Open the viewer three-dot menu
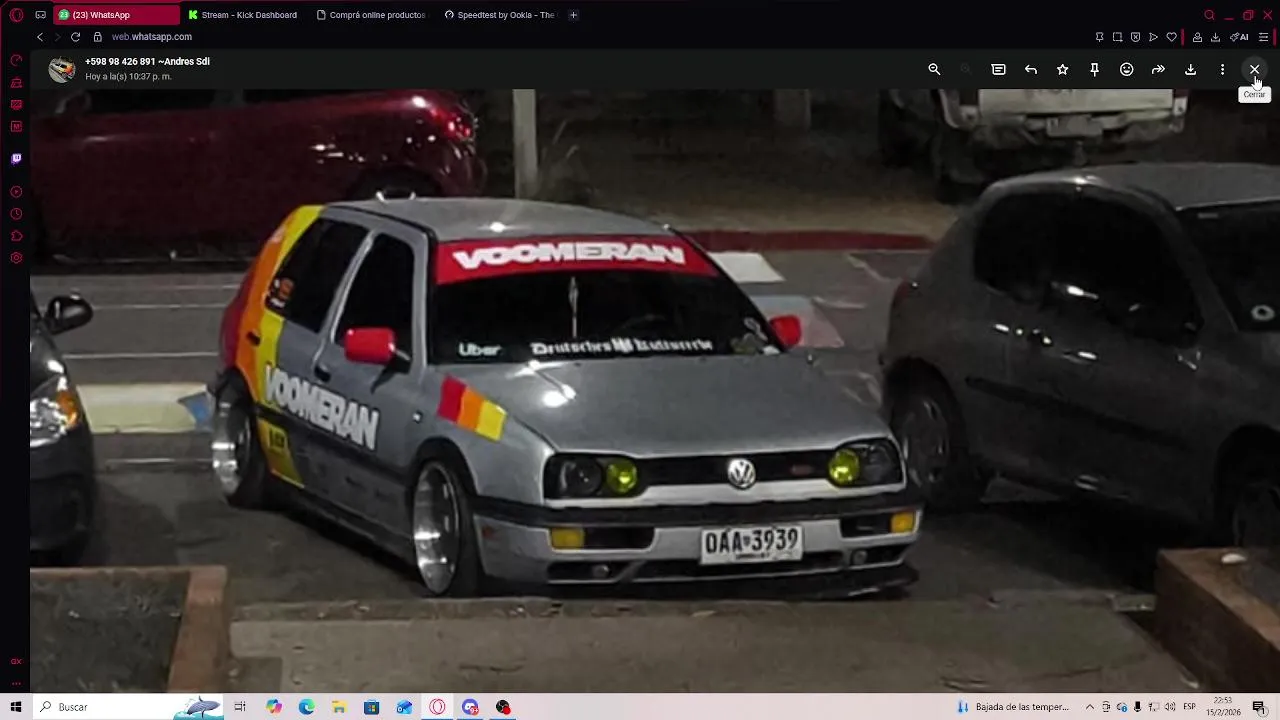The height and width of the screenshot is (720, 1280). point(1222,69)
